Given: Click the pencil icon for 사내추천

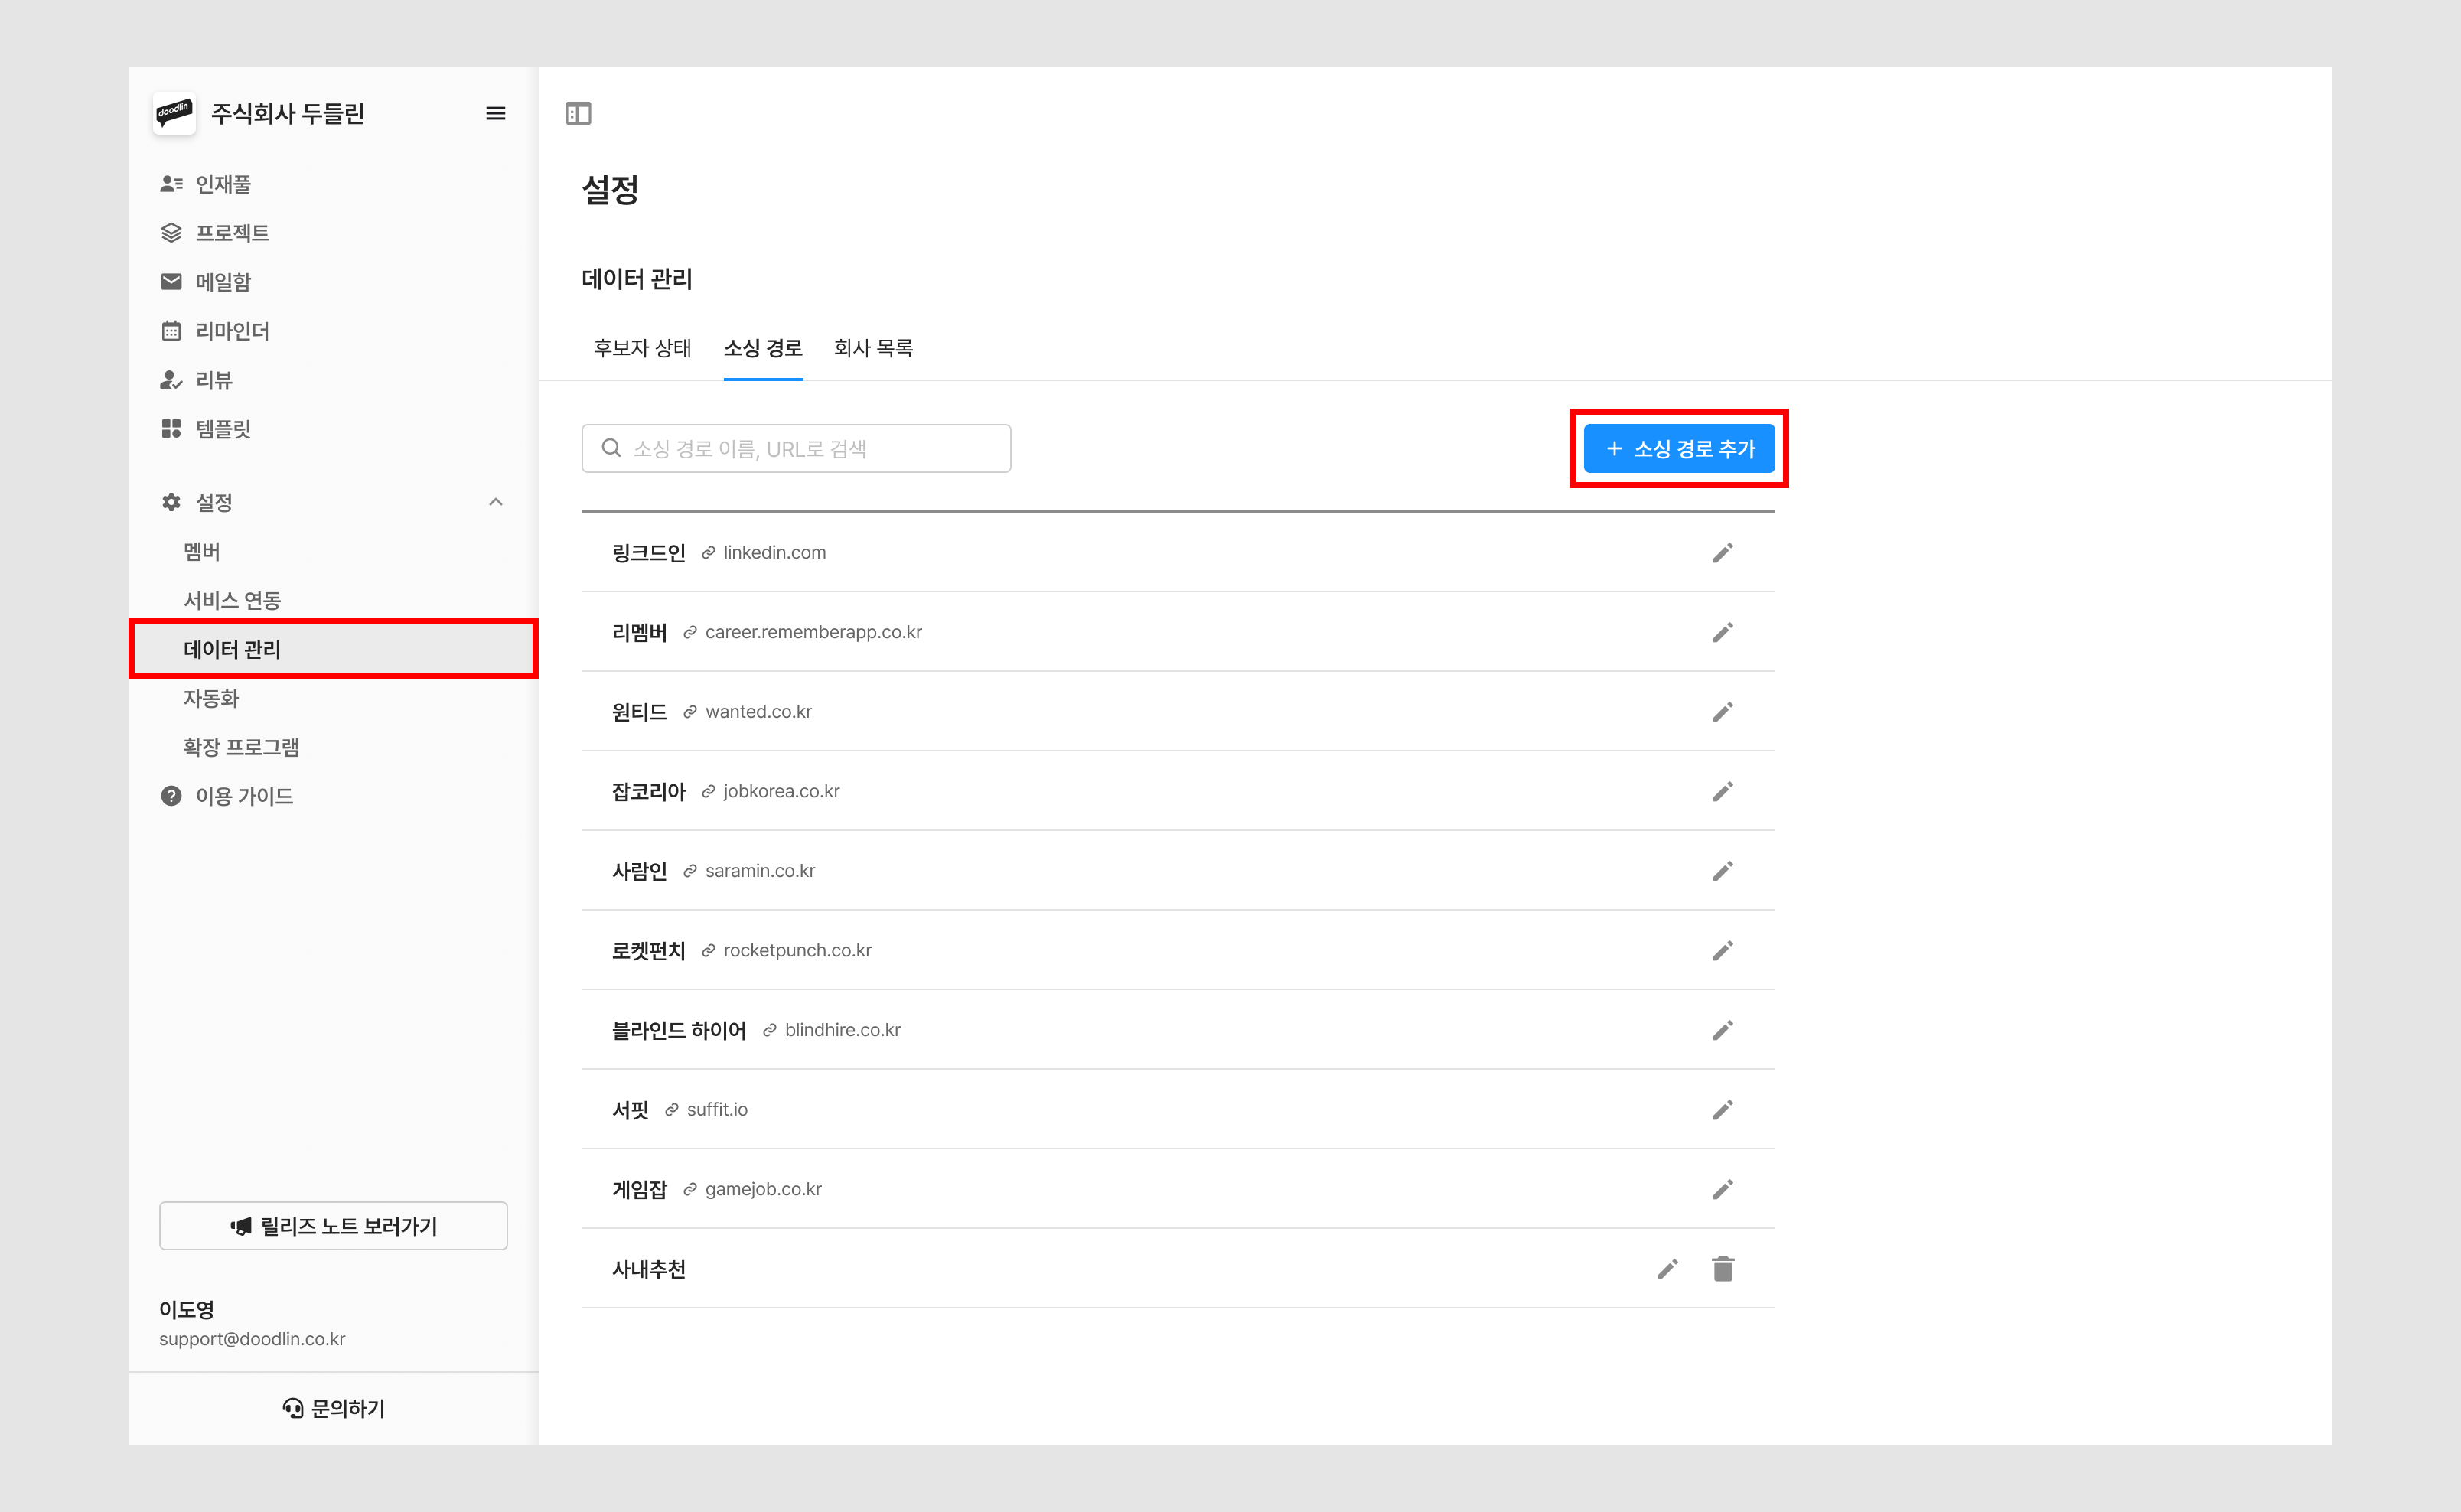Looking at the screenshot, I should pyautogui.click(x=1667, y=1269).
